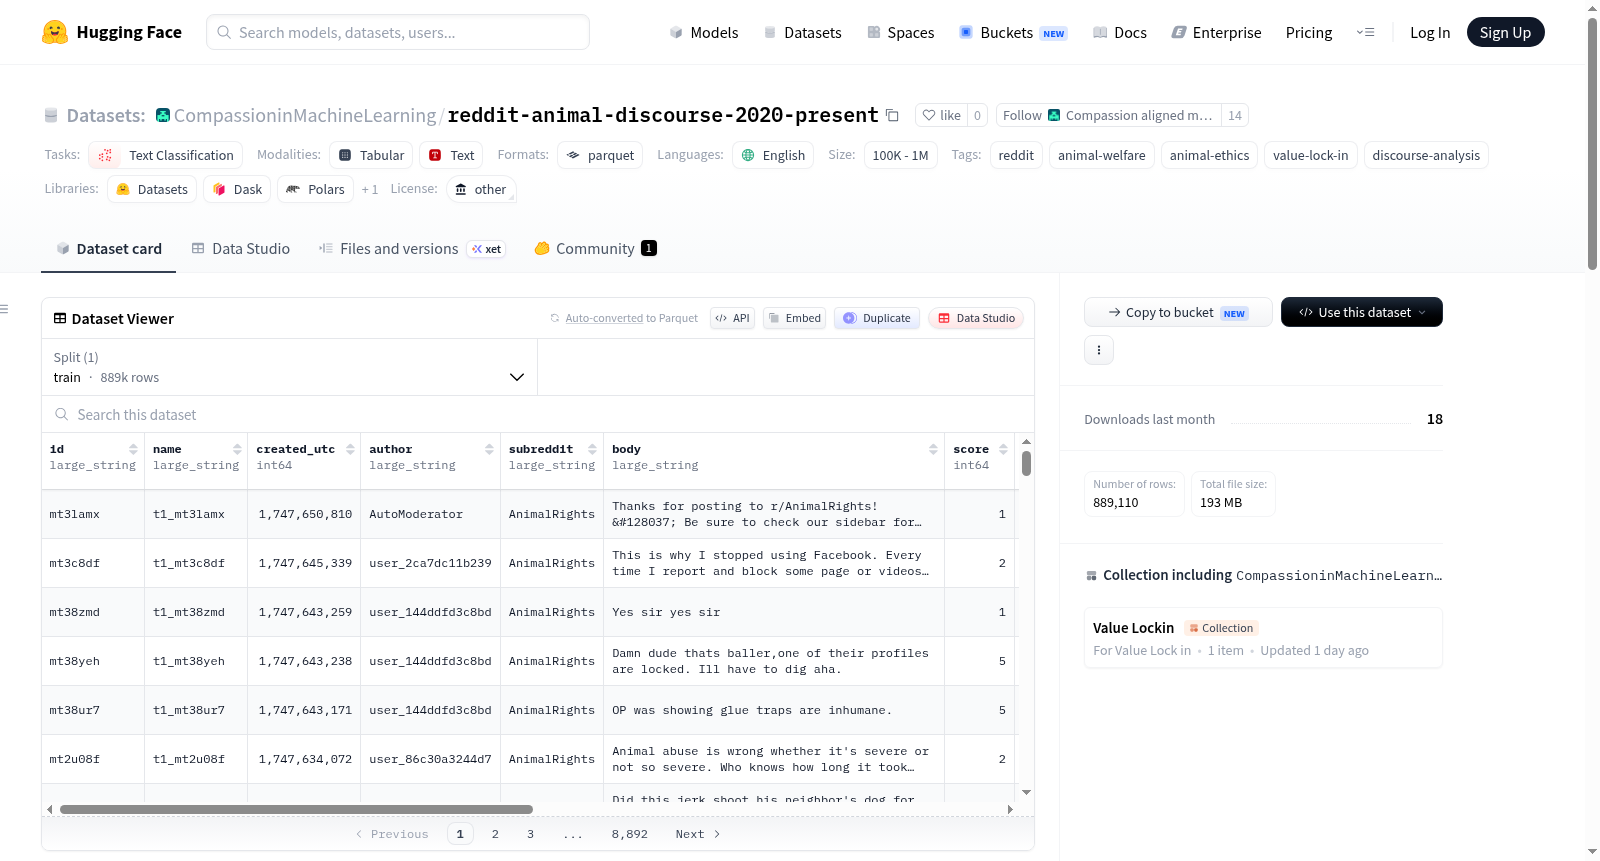Open the Enterprise menu item
This screenshot has height=861, width=1600.
click(1216, 32)
